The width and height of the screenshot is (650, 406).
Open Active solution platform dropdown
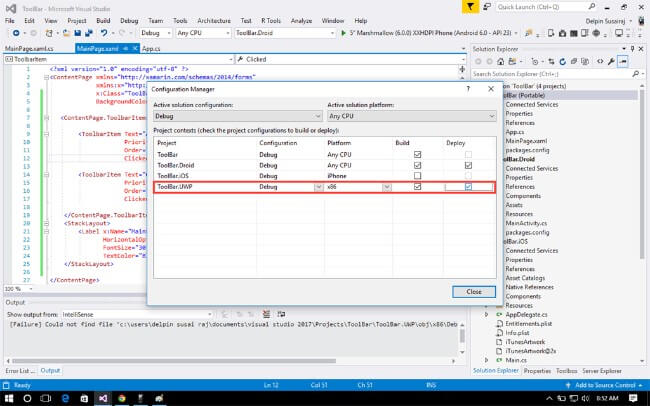(412, 116)
